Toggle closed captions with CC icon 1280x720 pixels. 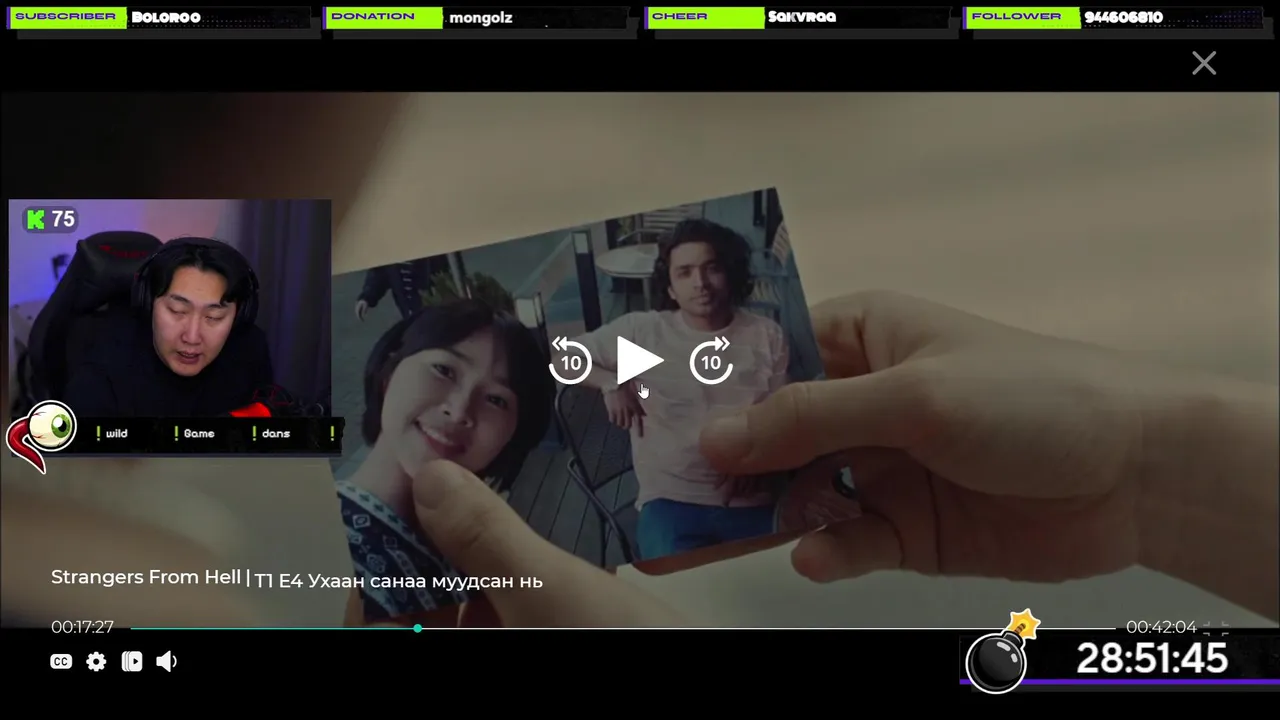tap(61, 661)
